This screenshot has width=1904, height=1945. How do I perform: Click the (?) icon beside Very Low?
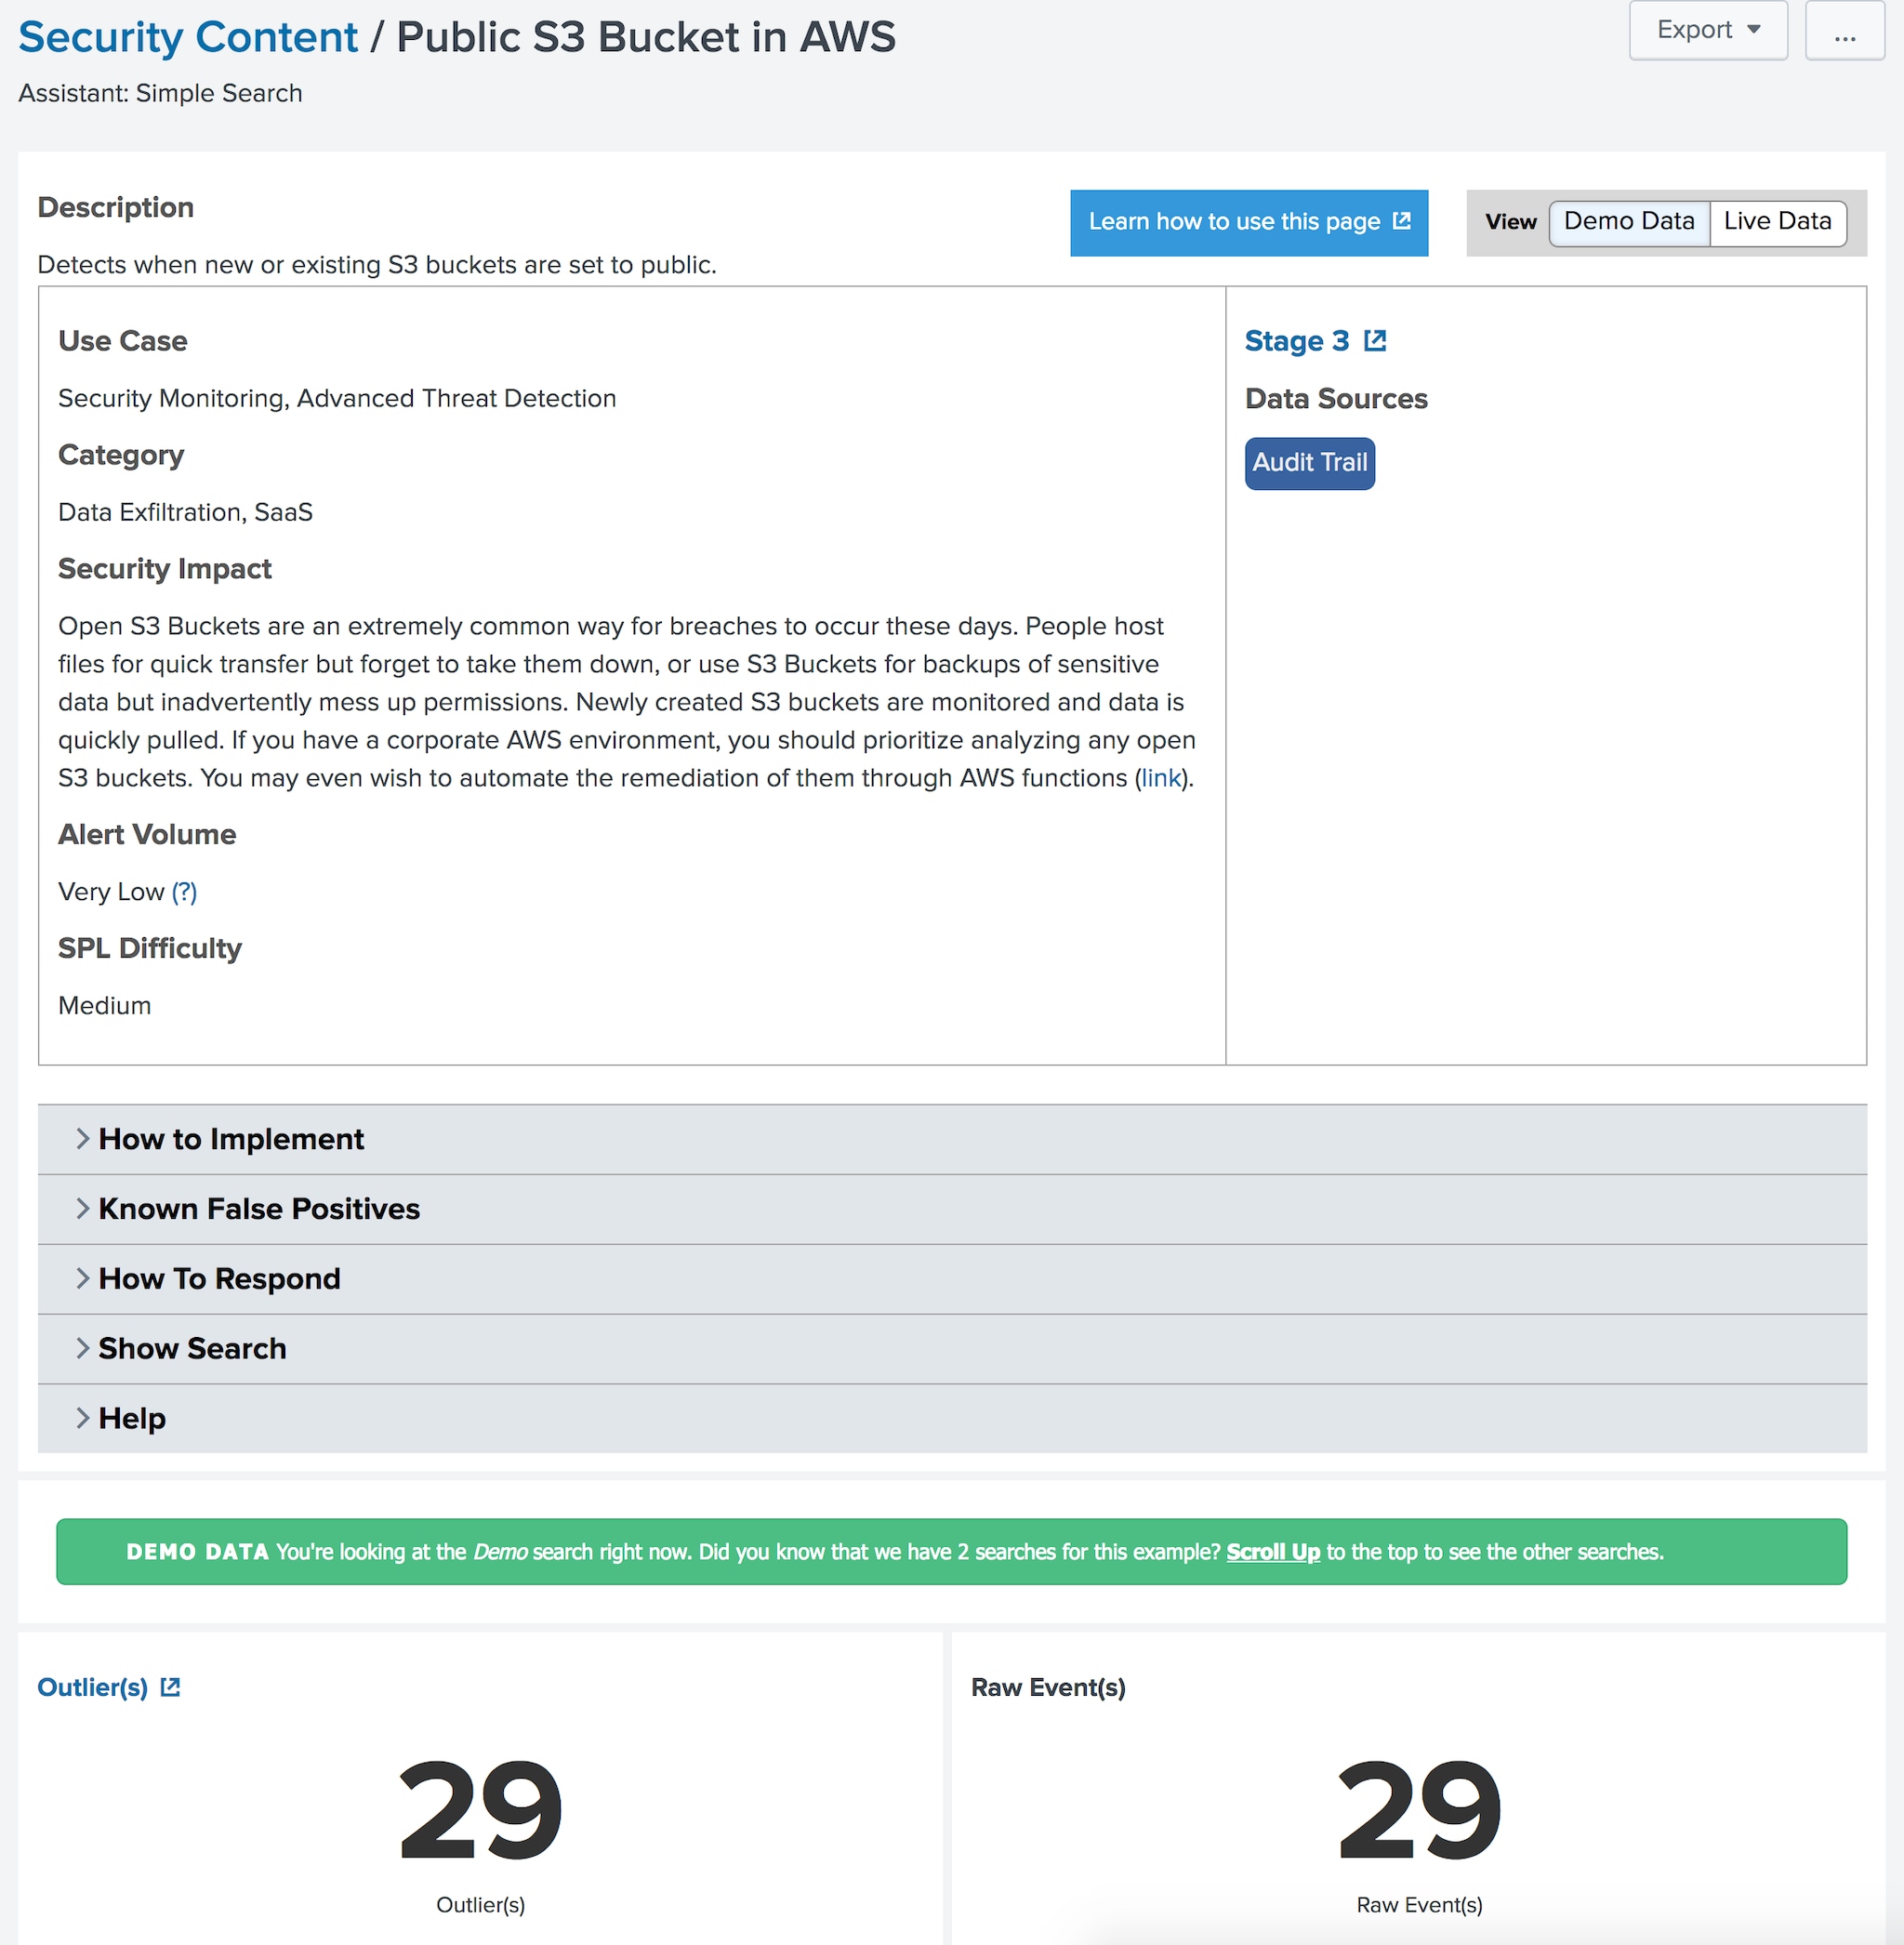[x=184, y=892]
